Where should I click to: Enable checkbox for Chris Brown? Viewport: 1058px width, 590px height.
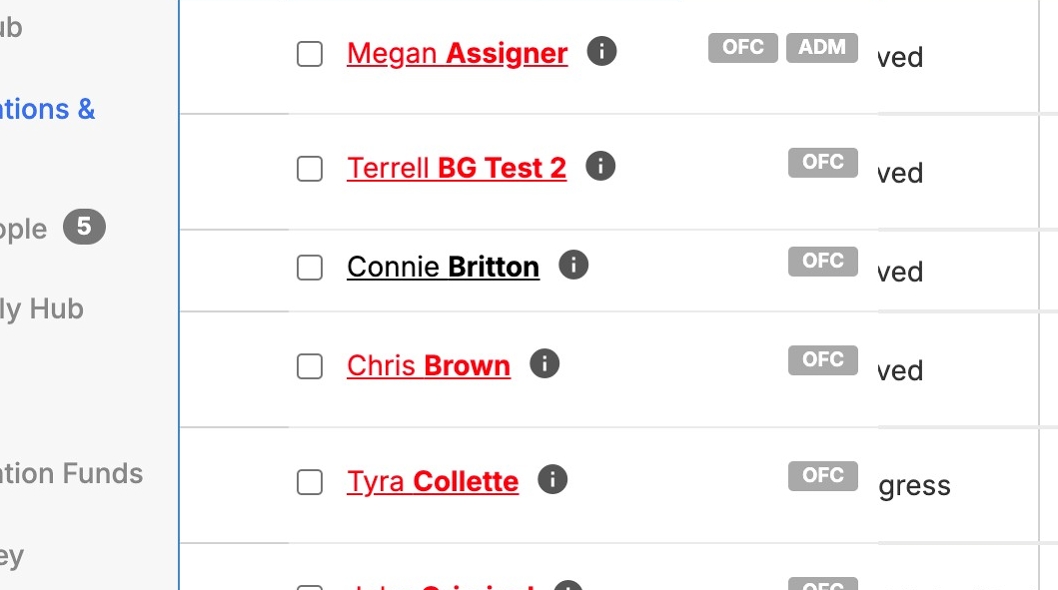310,367
